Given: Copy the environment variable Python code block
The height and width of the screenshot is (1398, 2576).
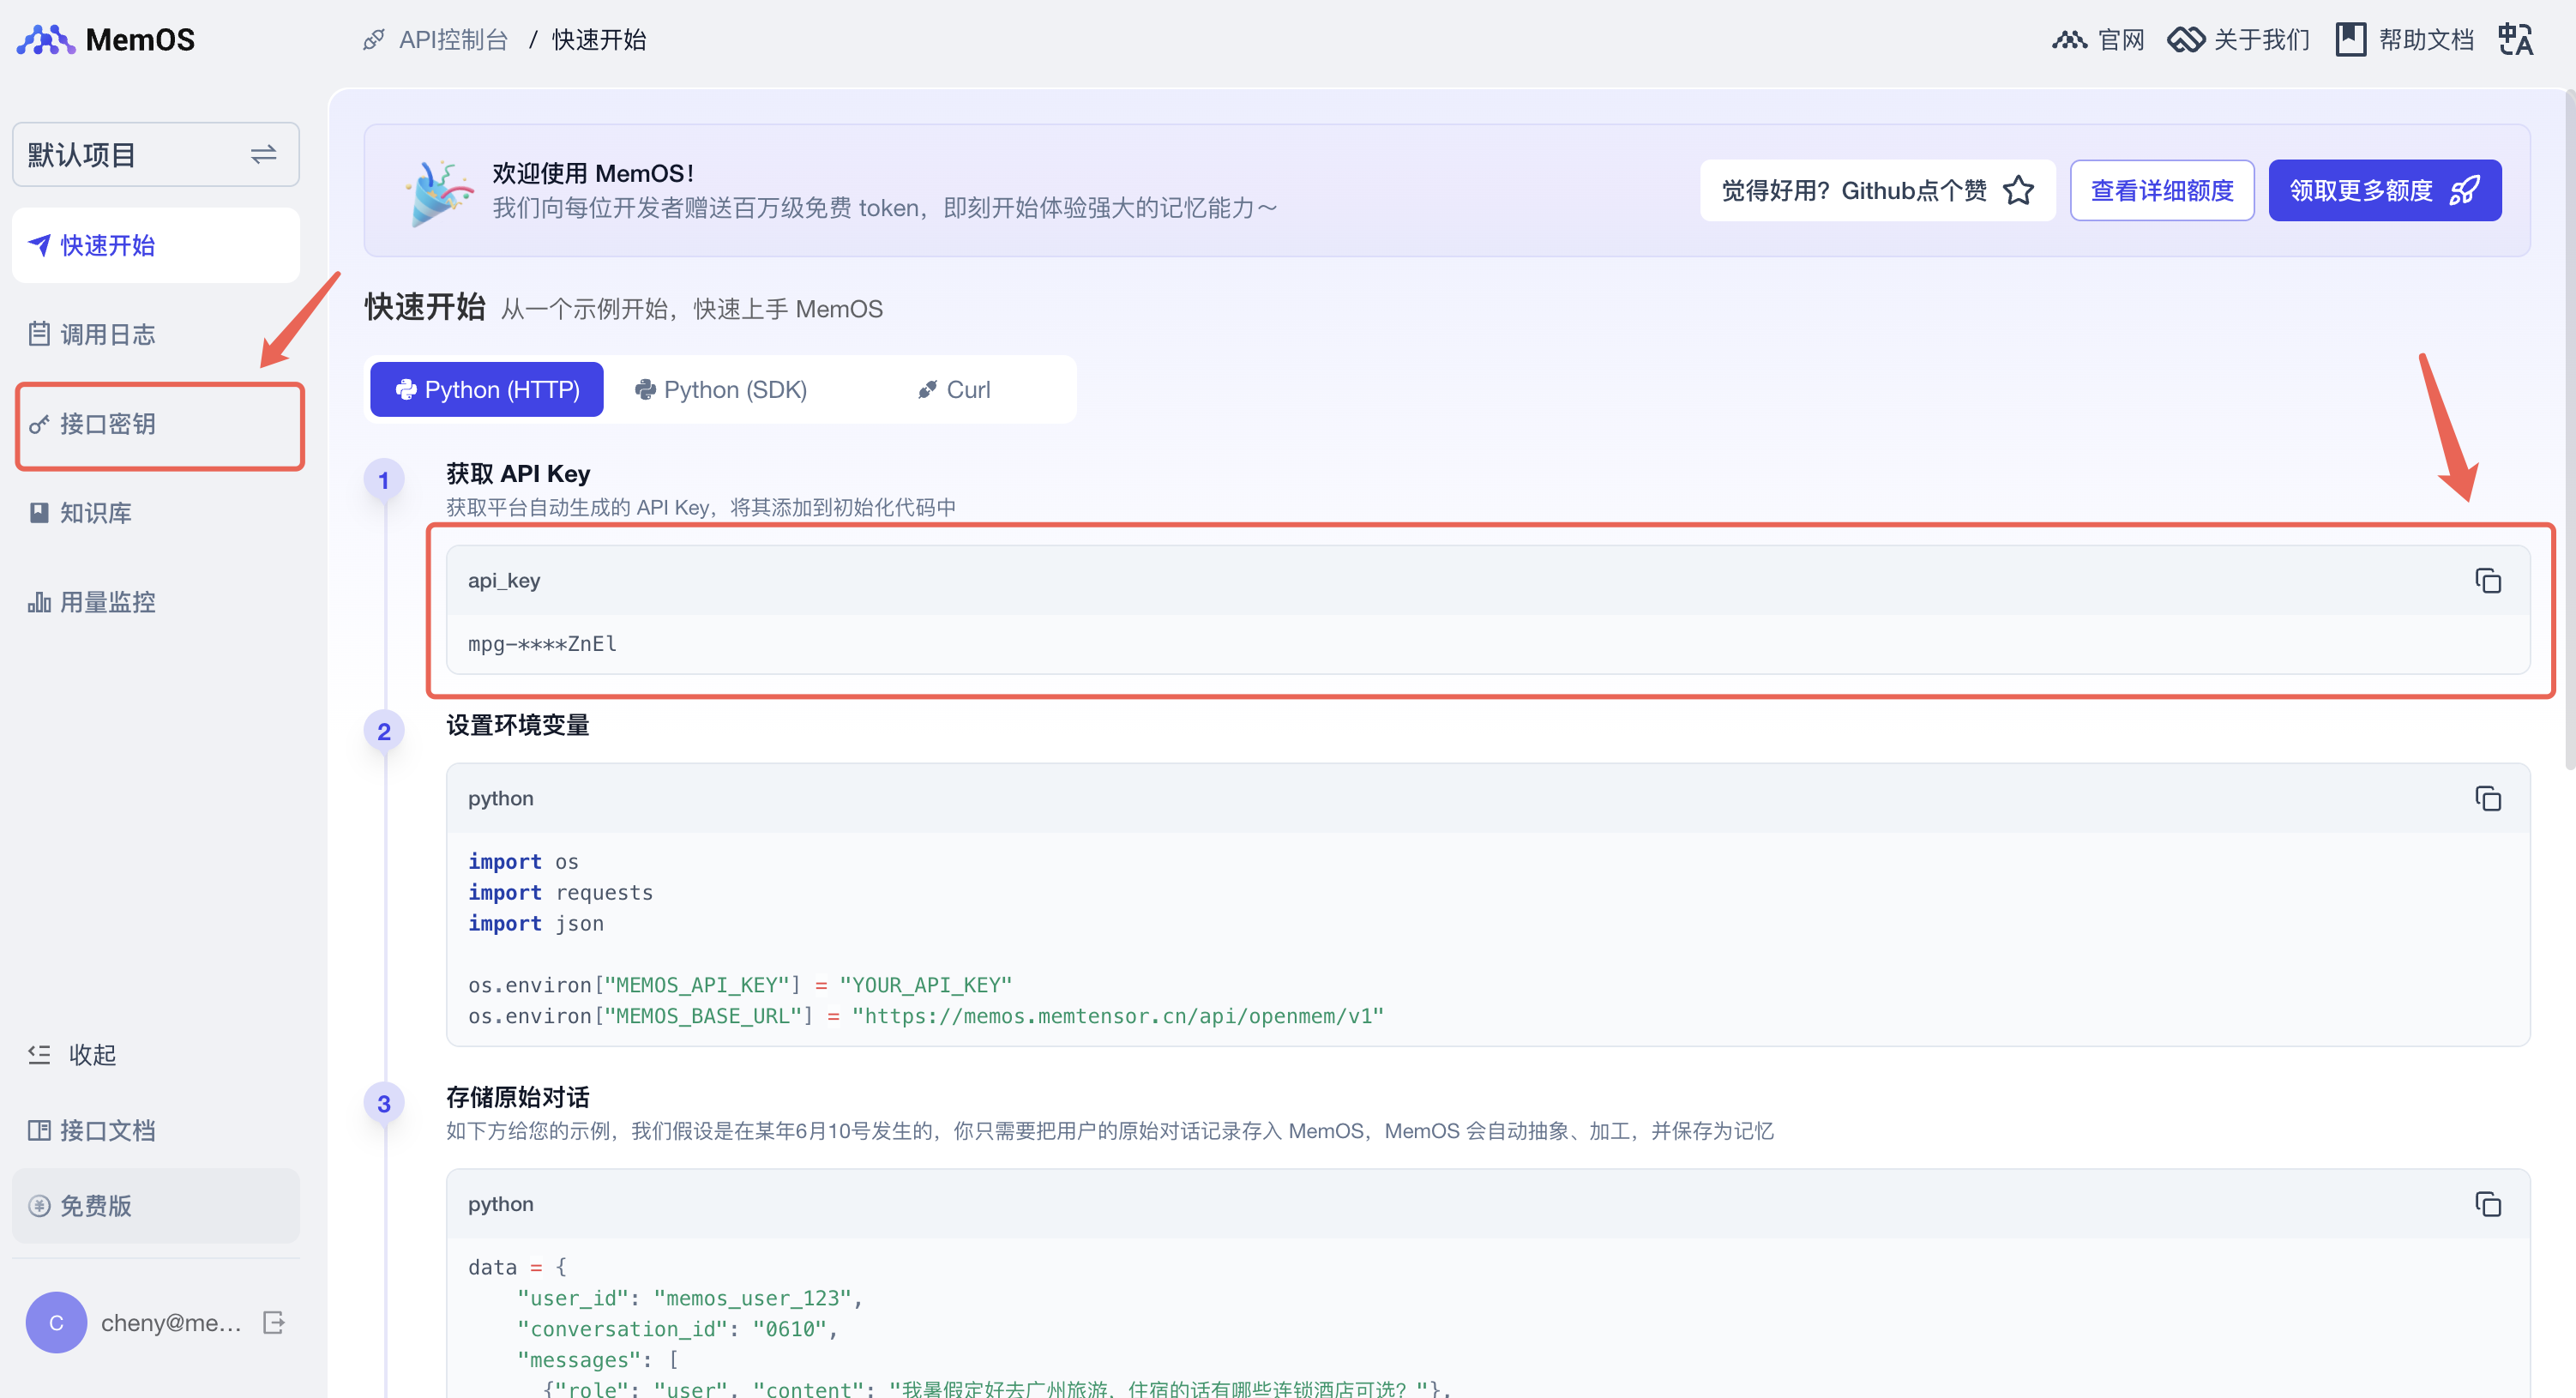Looking at the screenshot, I should coord(2488,799).
